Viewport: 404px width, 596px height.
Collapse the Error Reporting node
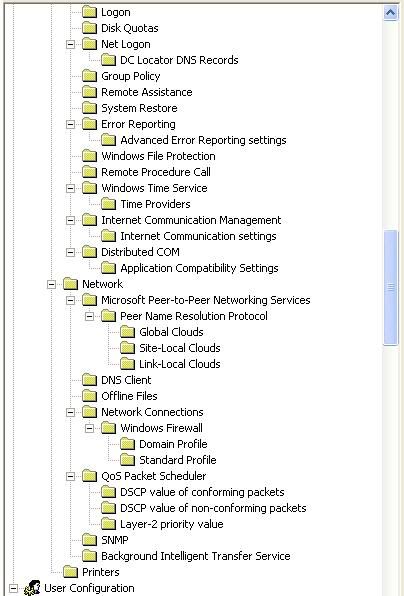pos(70,124)
